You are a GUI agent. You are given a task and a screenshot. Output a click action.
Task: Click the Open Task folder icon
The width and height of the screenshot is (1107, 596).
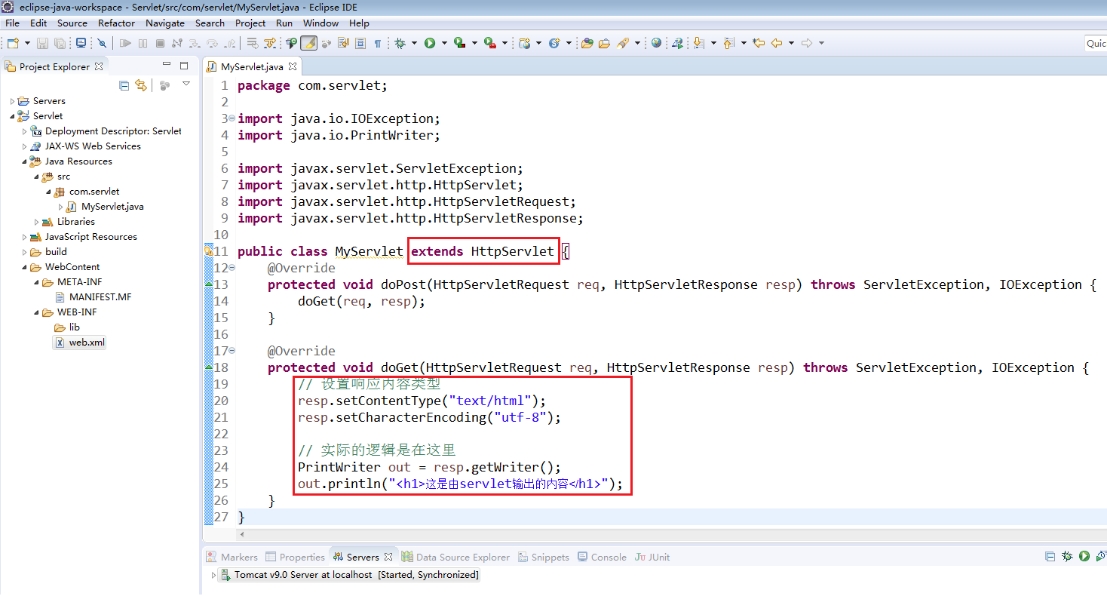[x=604, y=43]
